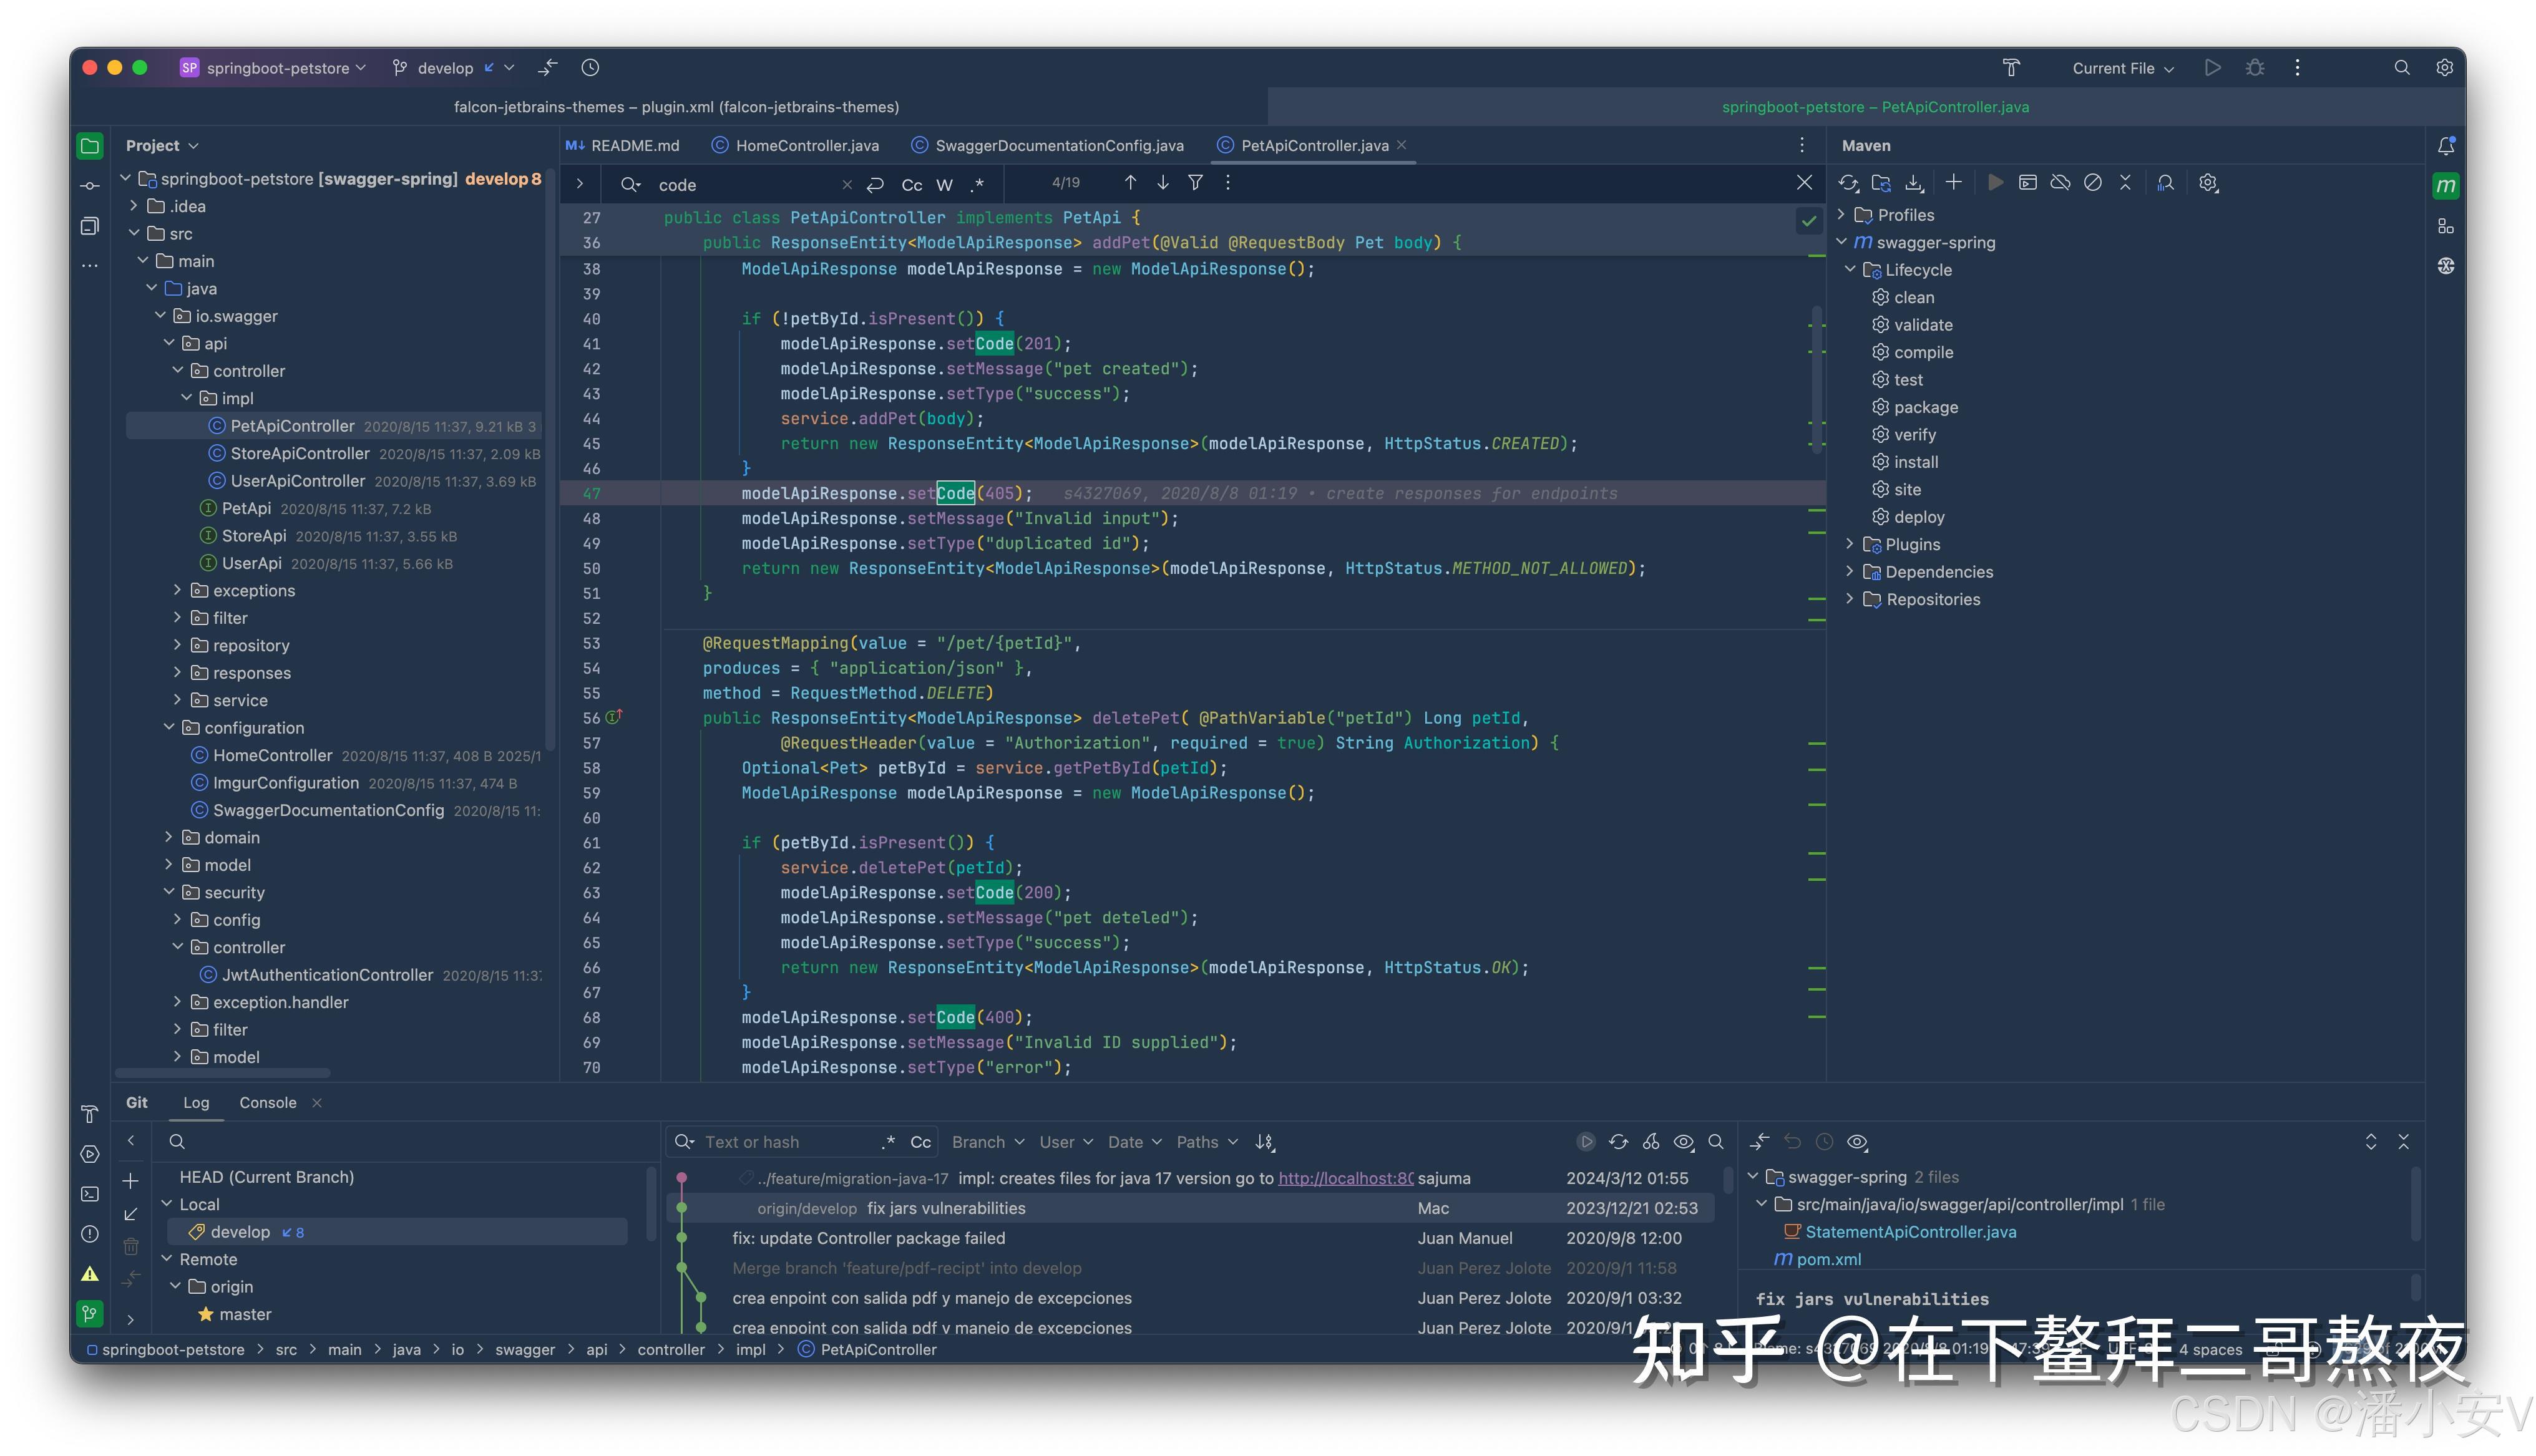
Task: Click cherry-pick icon in Git log
Action: (x=1651, y=1142)
